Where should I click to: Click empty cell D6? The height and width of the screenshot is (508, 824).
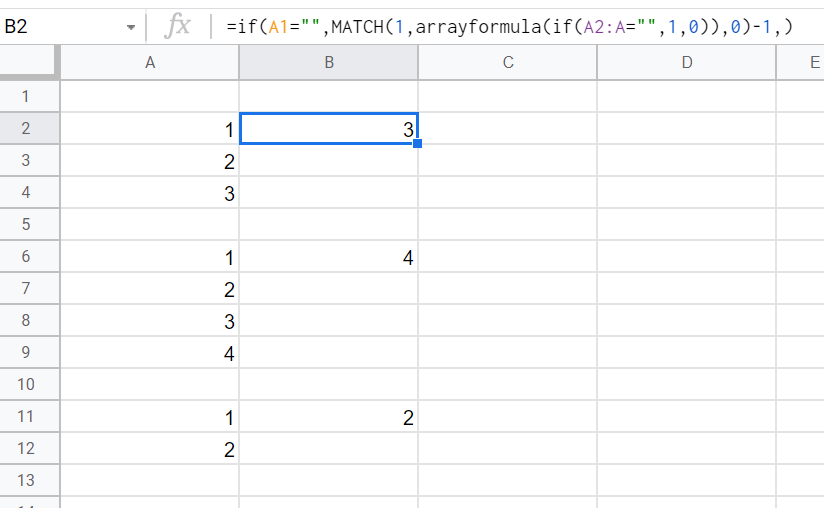coord(687,256)
